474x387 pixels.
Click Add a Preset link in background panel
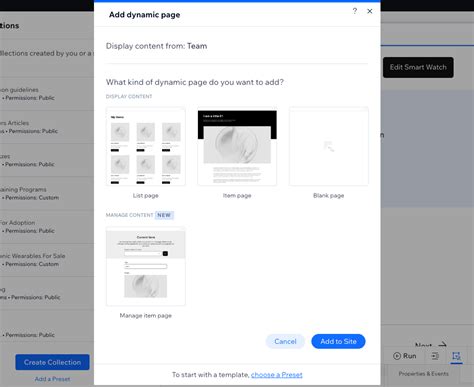(52, 379)
